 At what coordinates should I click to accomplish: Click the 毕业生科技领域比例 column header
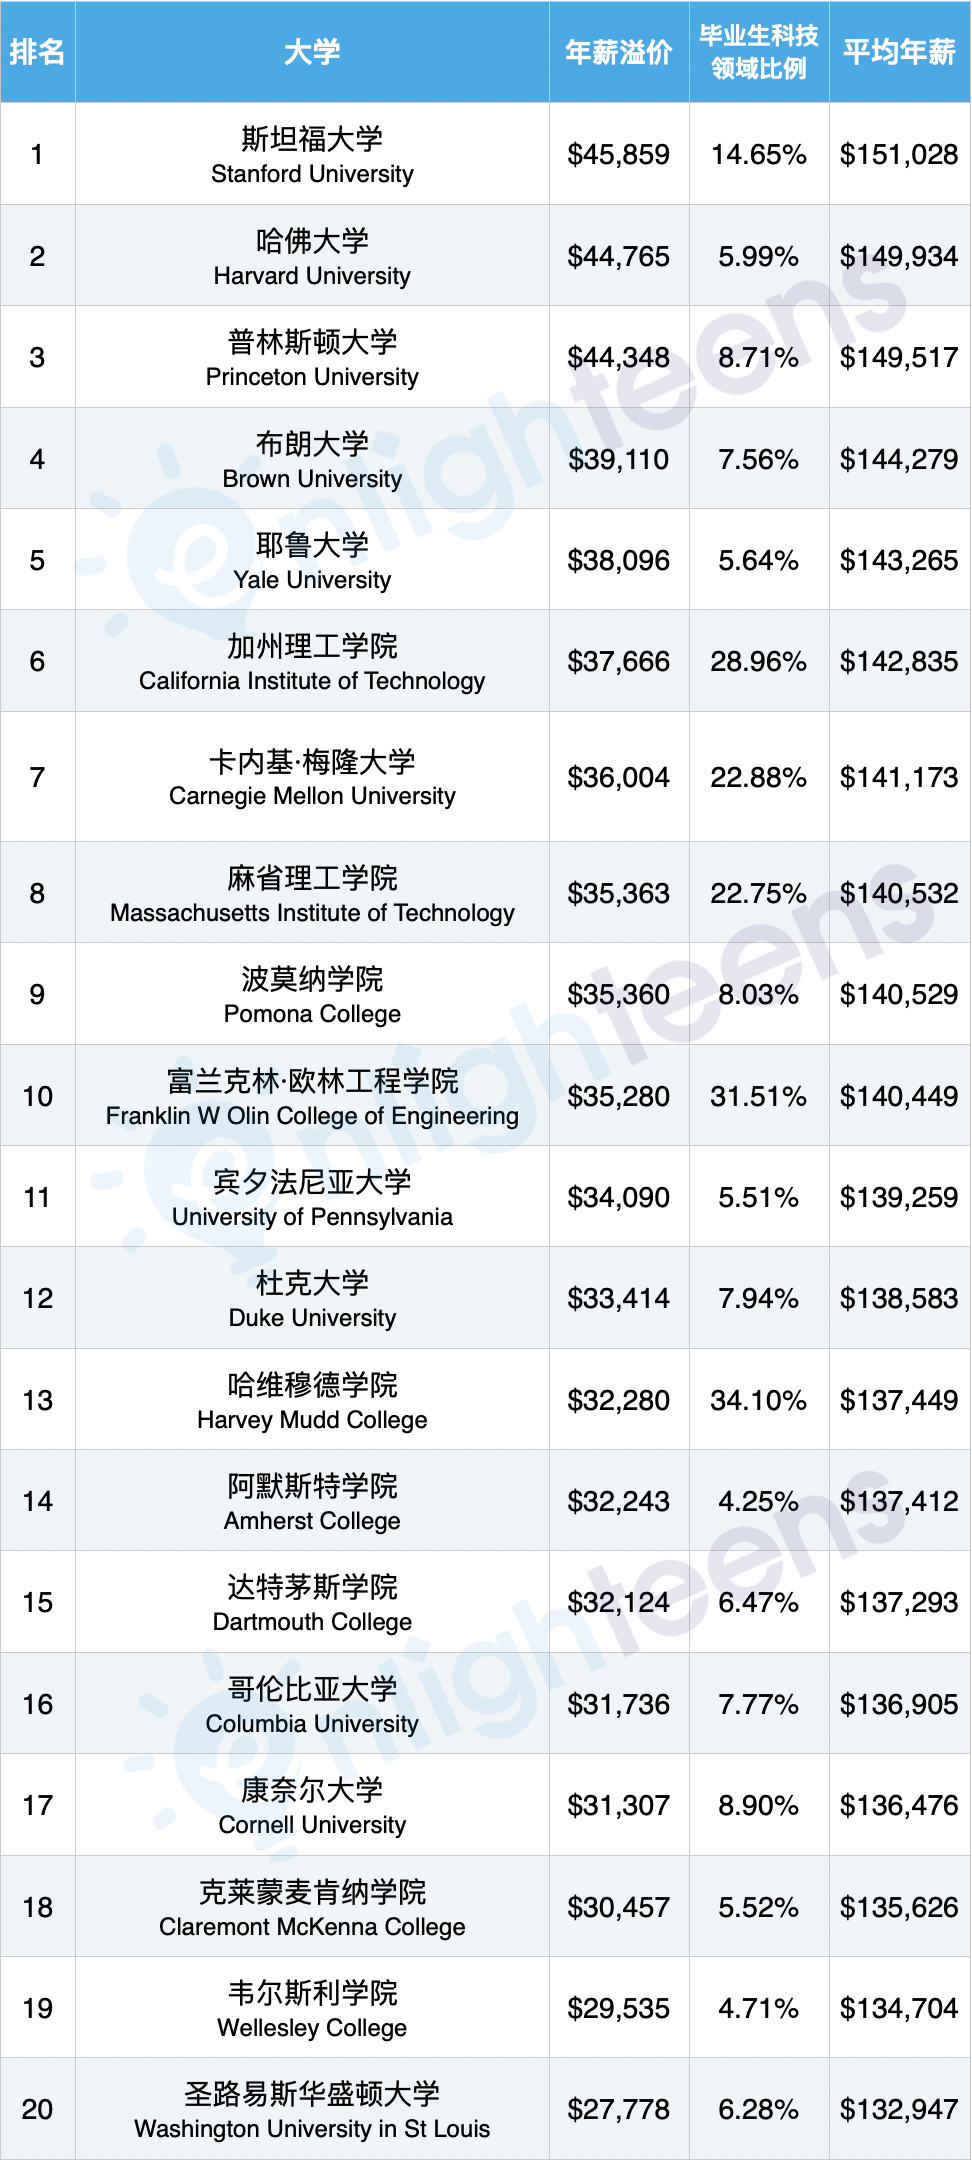coord(759,52)
